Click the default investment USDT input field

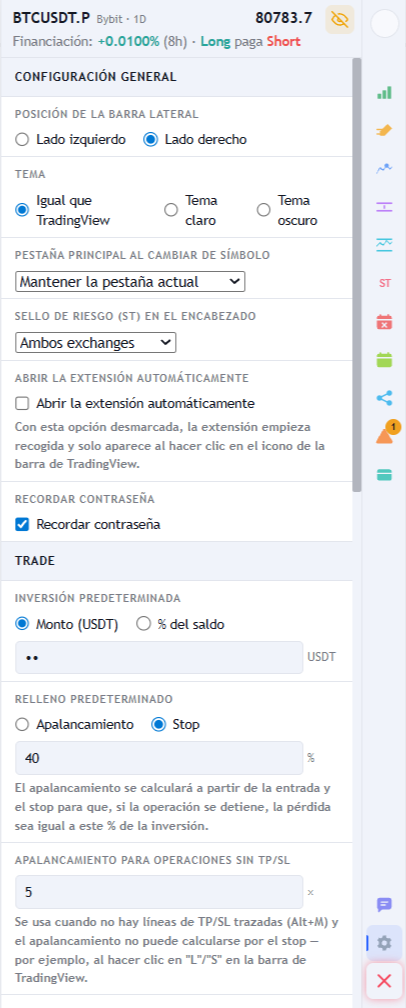tap(159, 658)
